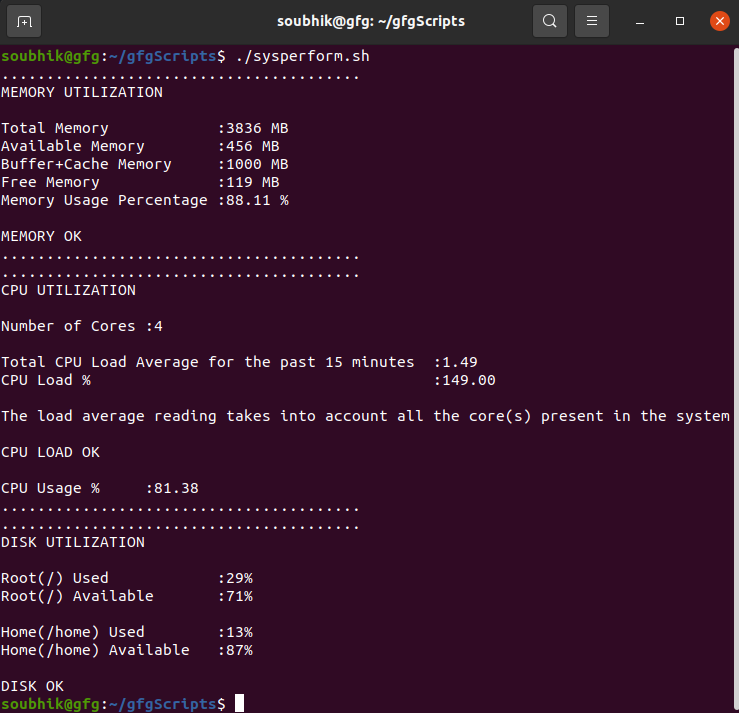Viewport: 739px width, 713px height.
Task: Click the Home(/home) Used label
Action: [73, 632]
